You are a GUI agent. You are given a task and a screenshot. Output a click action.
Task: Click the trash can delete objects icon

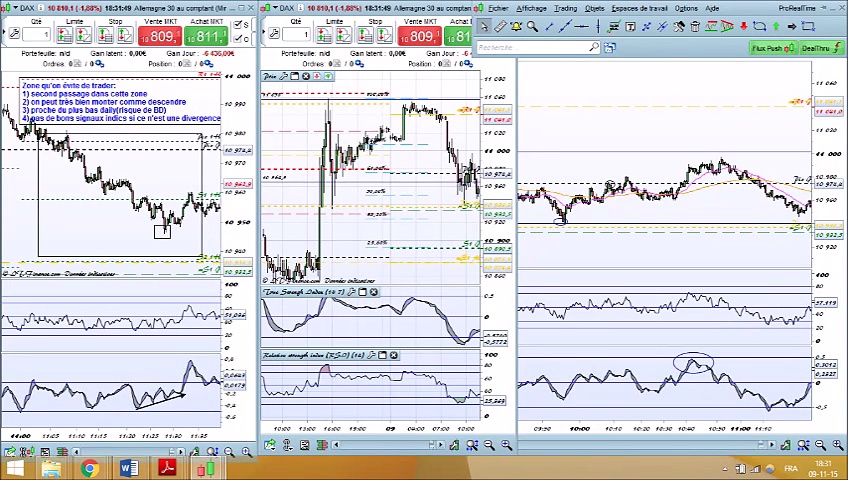[695, 27]
